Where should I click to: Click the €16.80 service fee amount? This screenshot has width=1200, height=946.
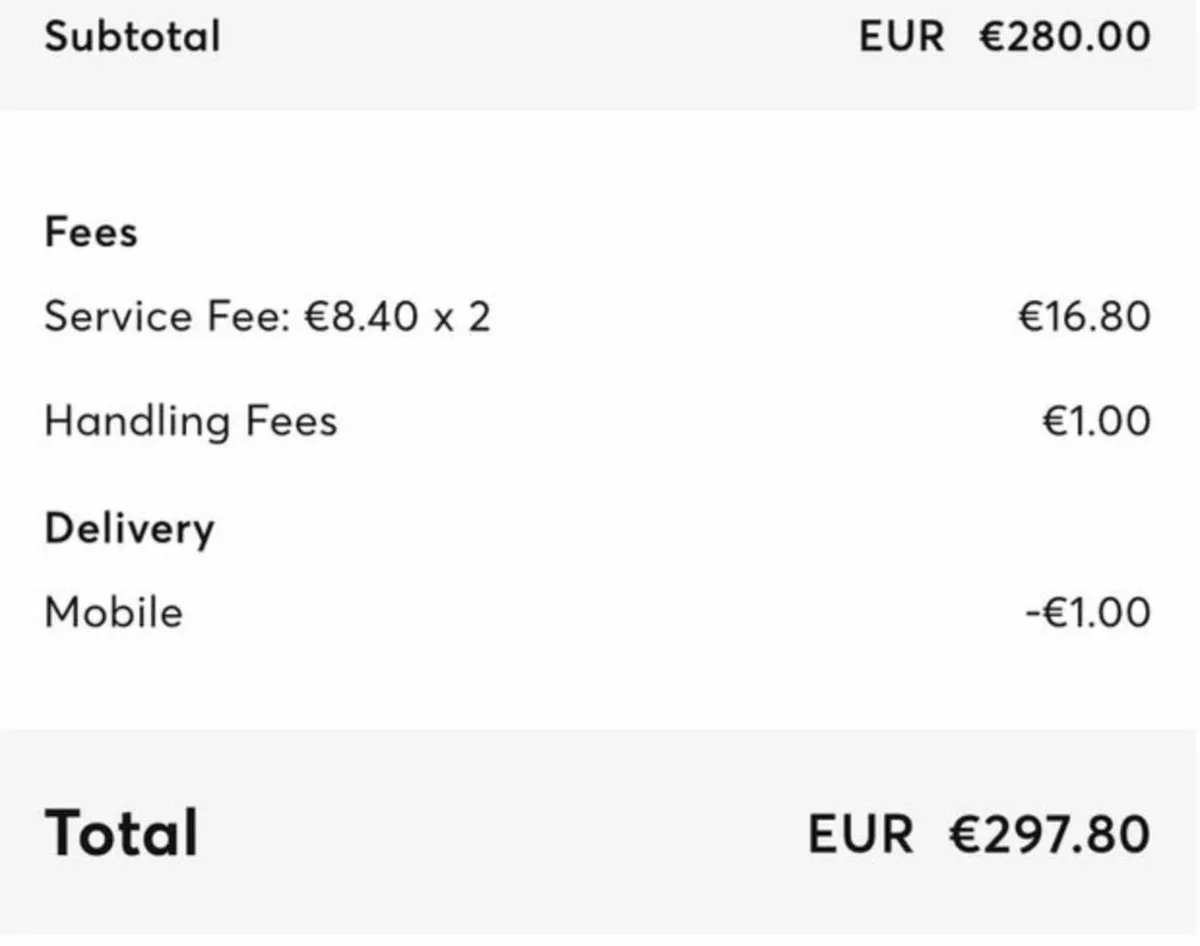1084,317
